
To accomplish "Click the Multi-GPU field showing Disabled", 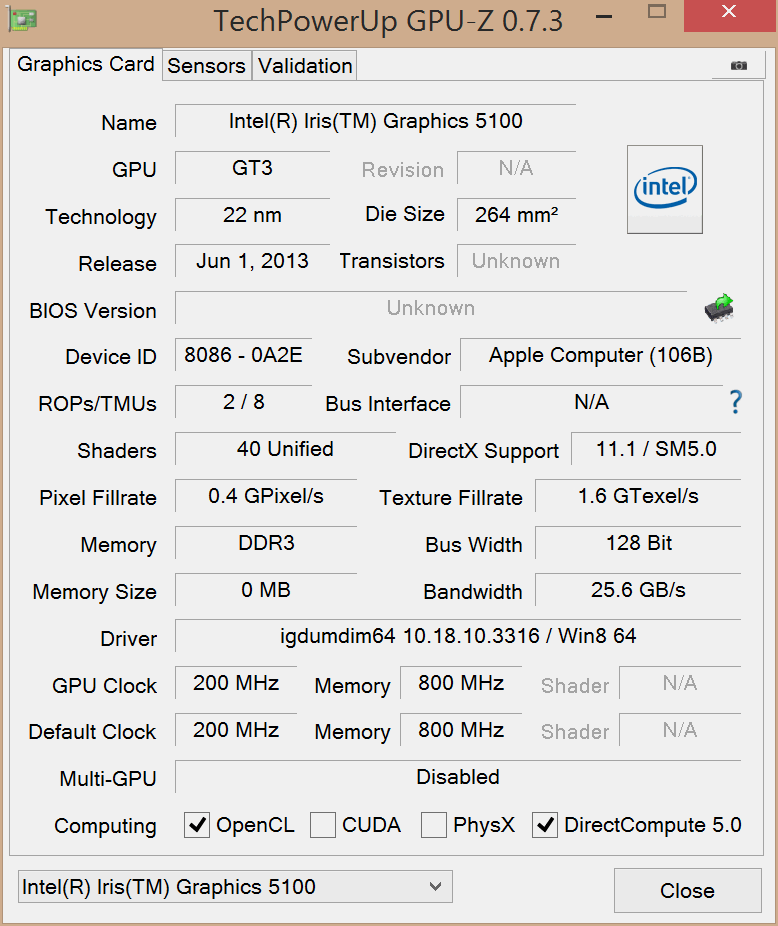I will (x=458, y=777).
